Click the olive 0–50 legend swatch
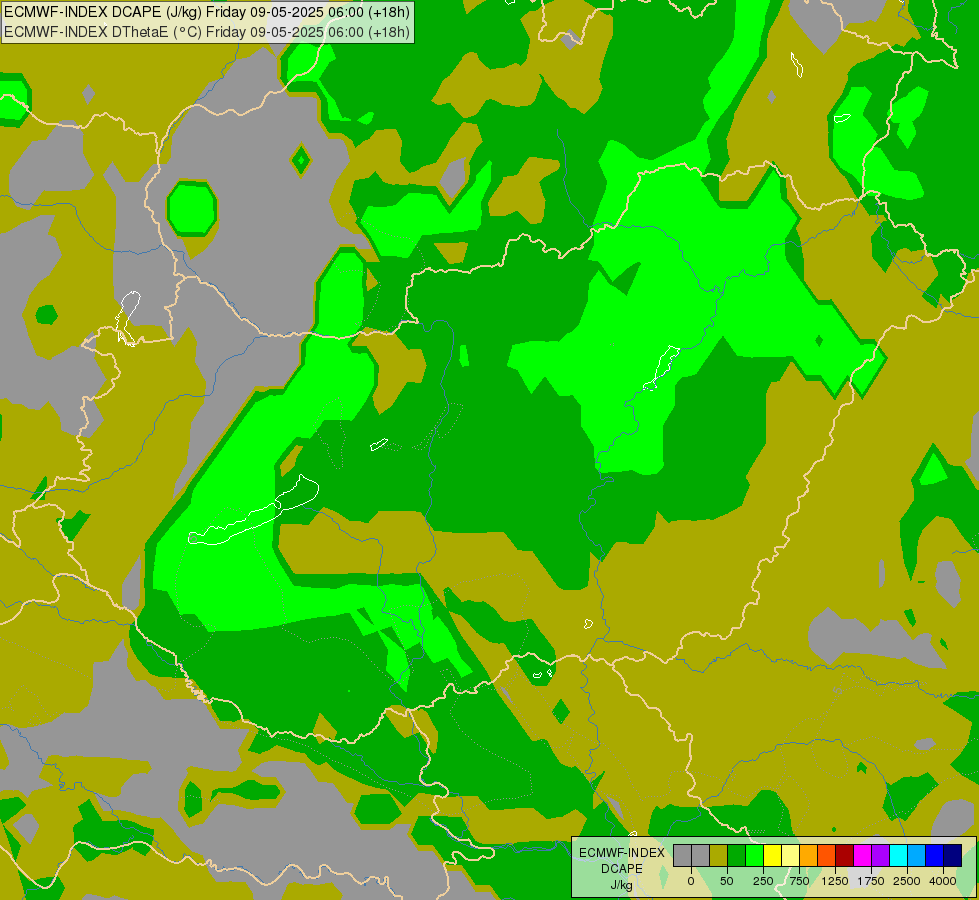 719,855
